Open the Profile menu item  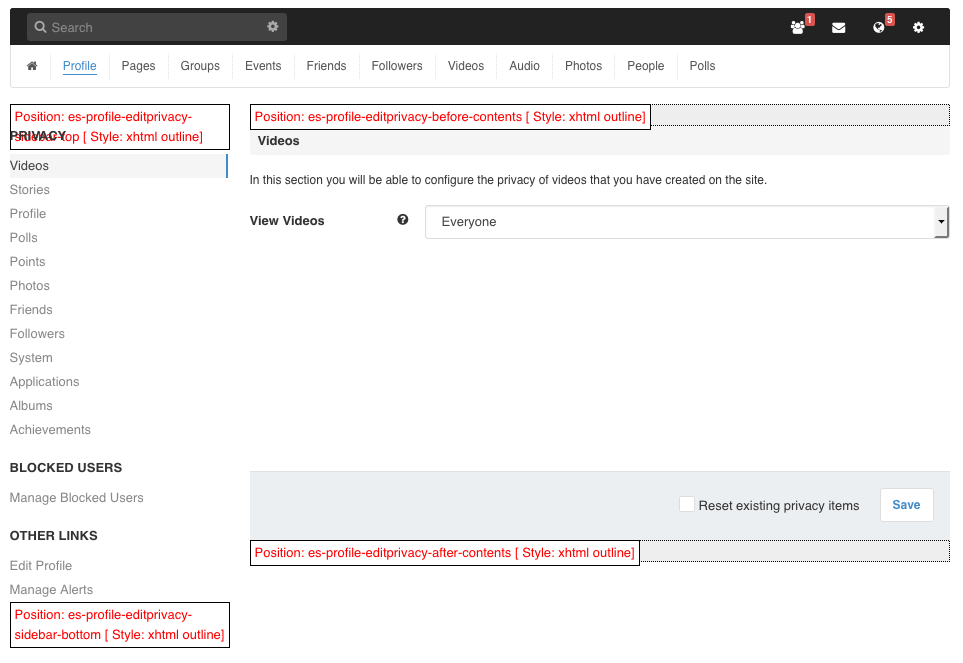80,66
